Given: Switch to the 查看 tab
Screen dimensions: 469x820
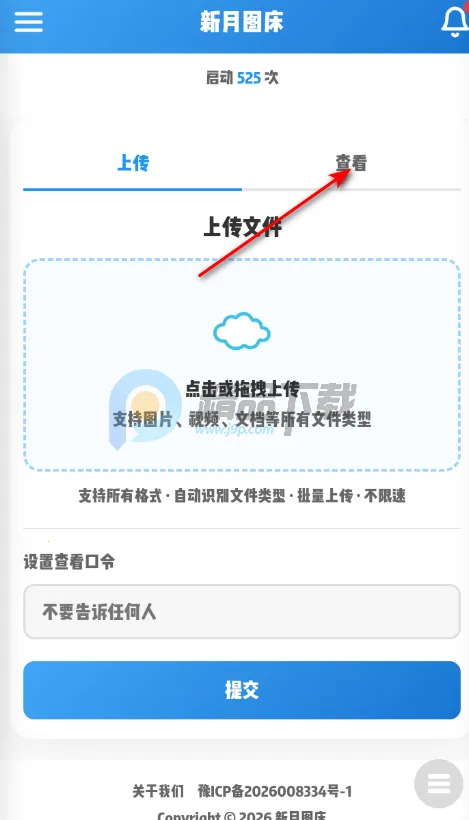Looking at the screenshot, I should tap(351, 163).
